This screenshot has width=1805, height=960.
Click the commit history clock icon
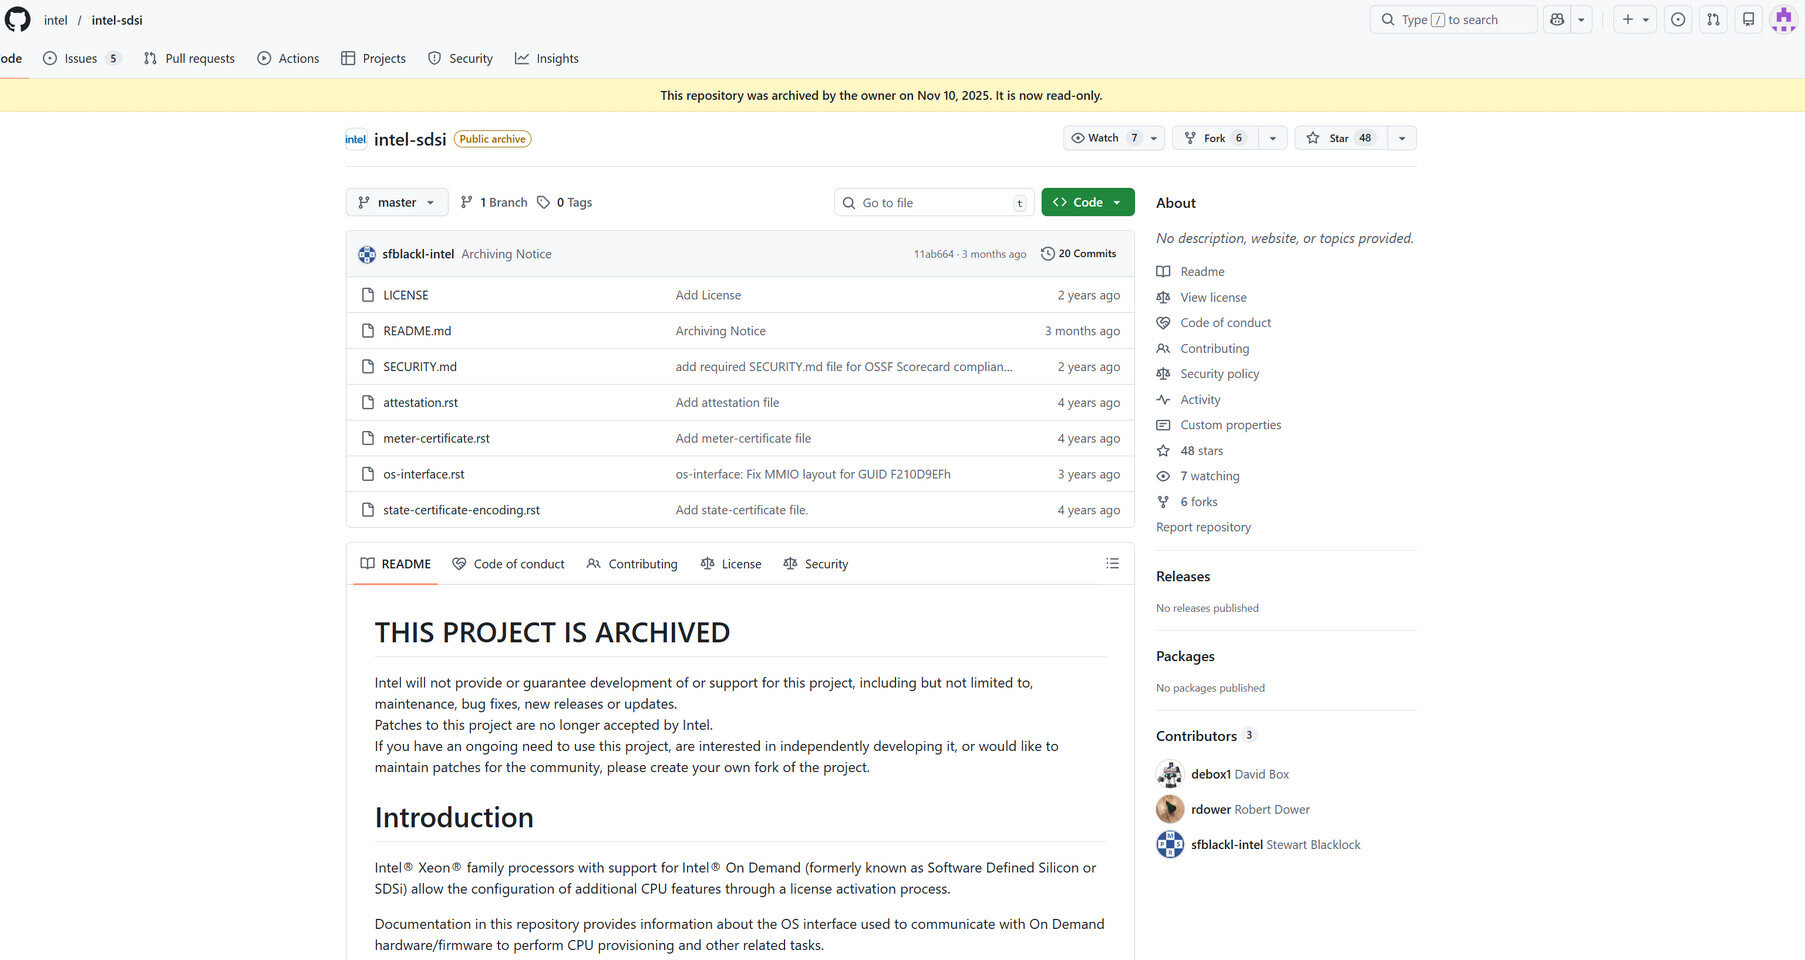(x=1048, y=254)
